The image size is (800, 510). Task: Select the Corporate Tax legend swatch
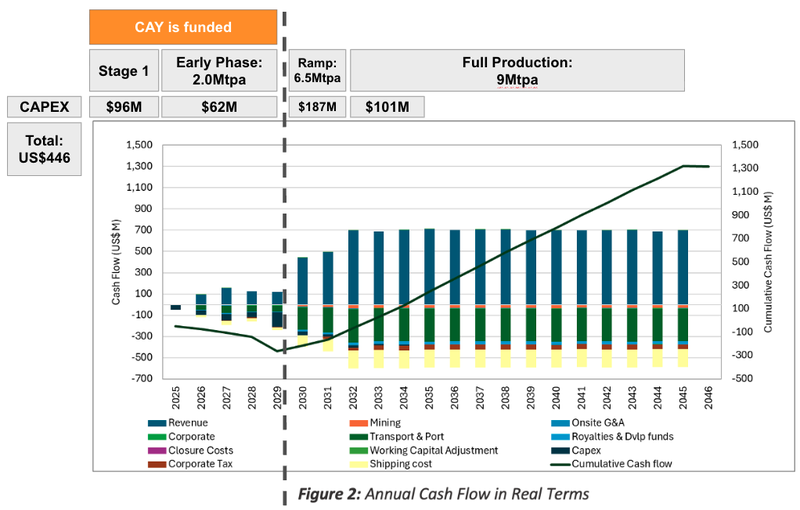point(156,464)
